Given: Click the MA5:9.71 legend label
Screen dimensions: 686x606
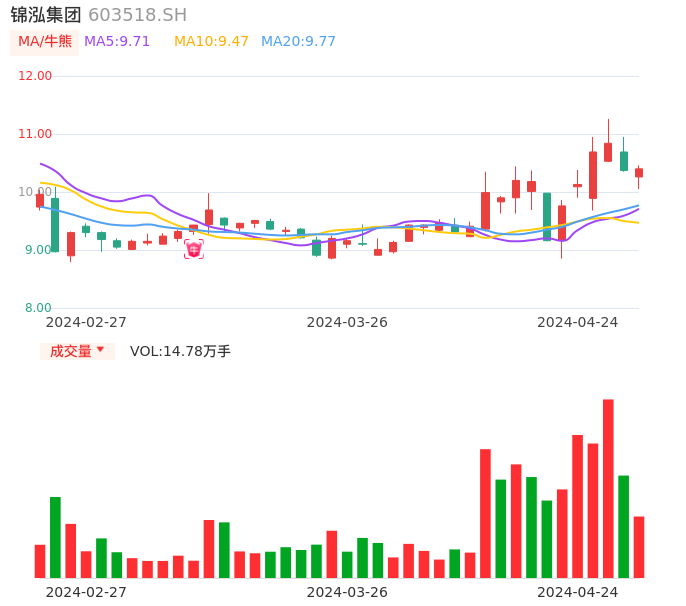Looking at the screenshot, I should (117, 42).
